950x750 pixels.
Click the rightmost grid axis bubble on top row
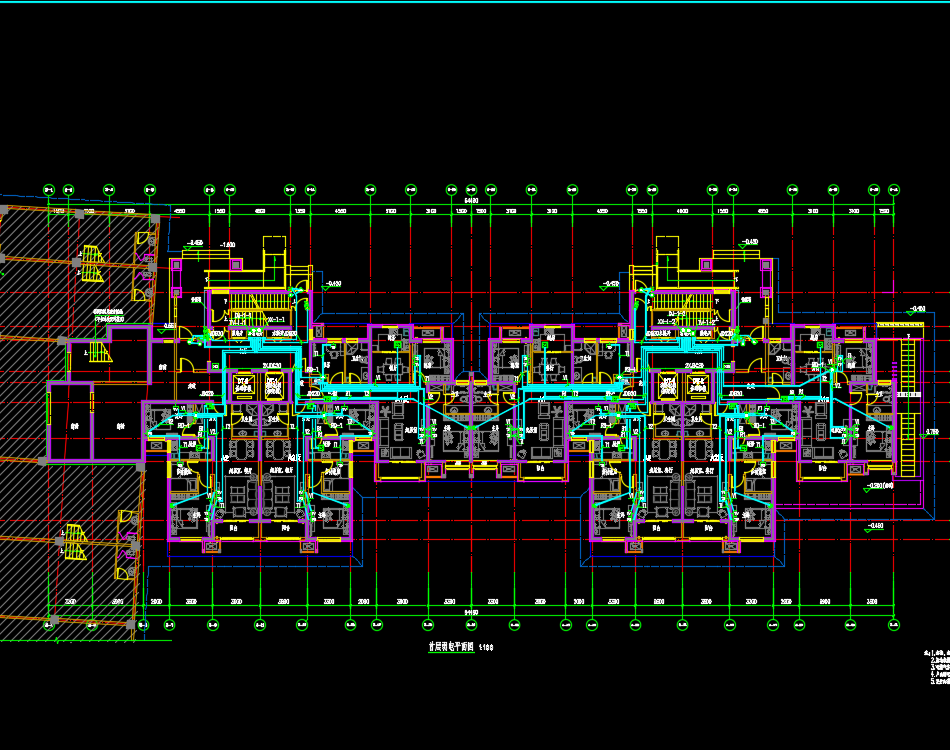(894, 189)
